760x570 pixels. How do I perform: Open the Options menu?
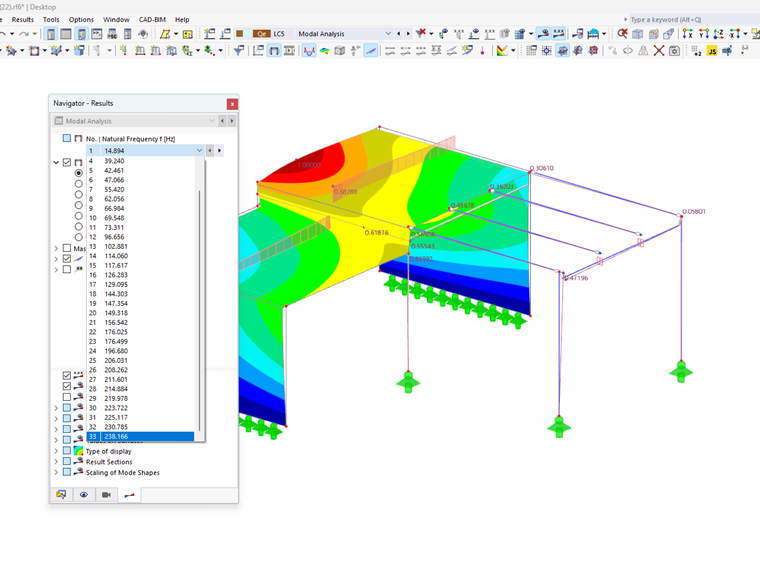tap(81, 20)
